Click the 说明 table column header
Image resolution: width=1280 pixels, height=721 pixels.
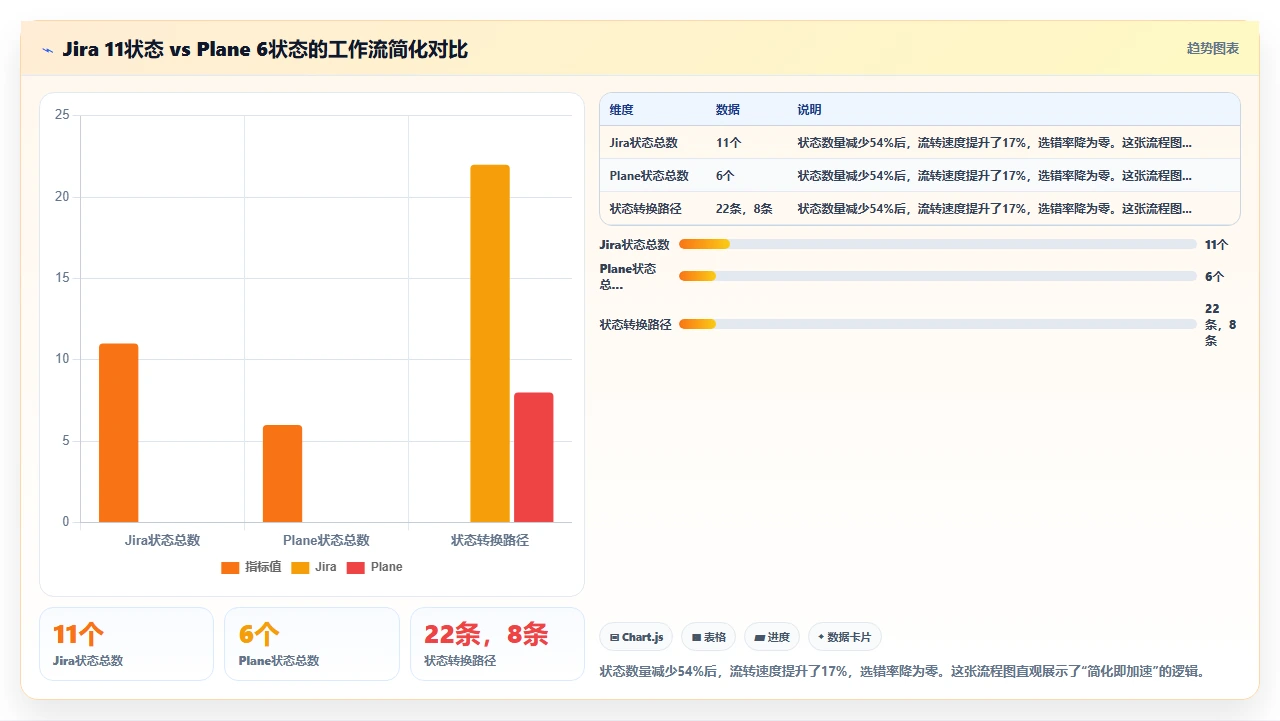coord(809,110)
